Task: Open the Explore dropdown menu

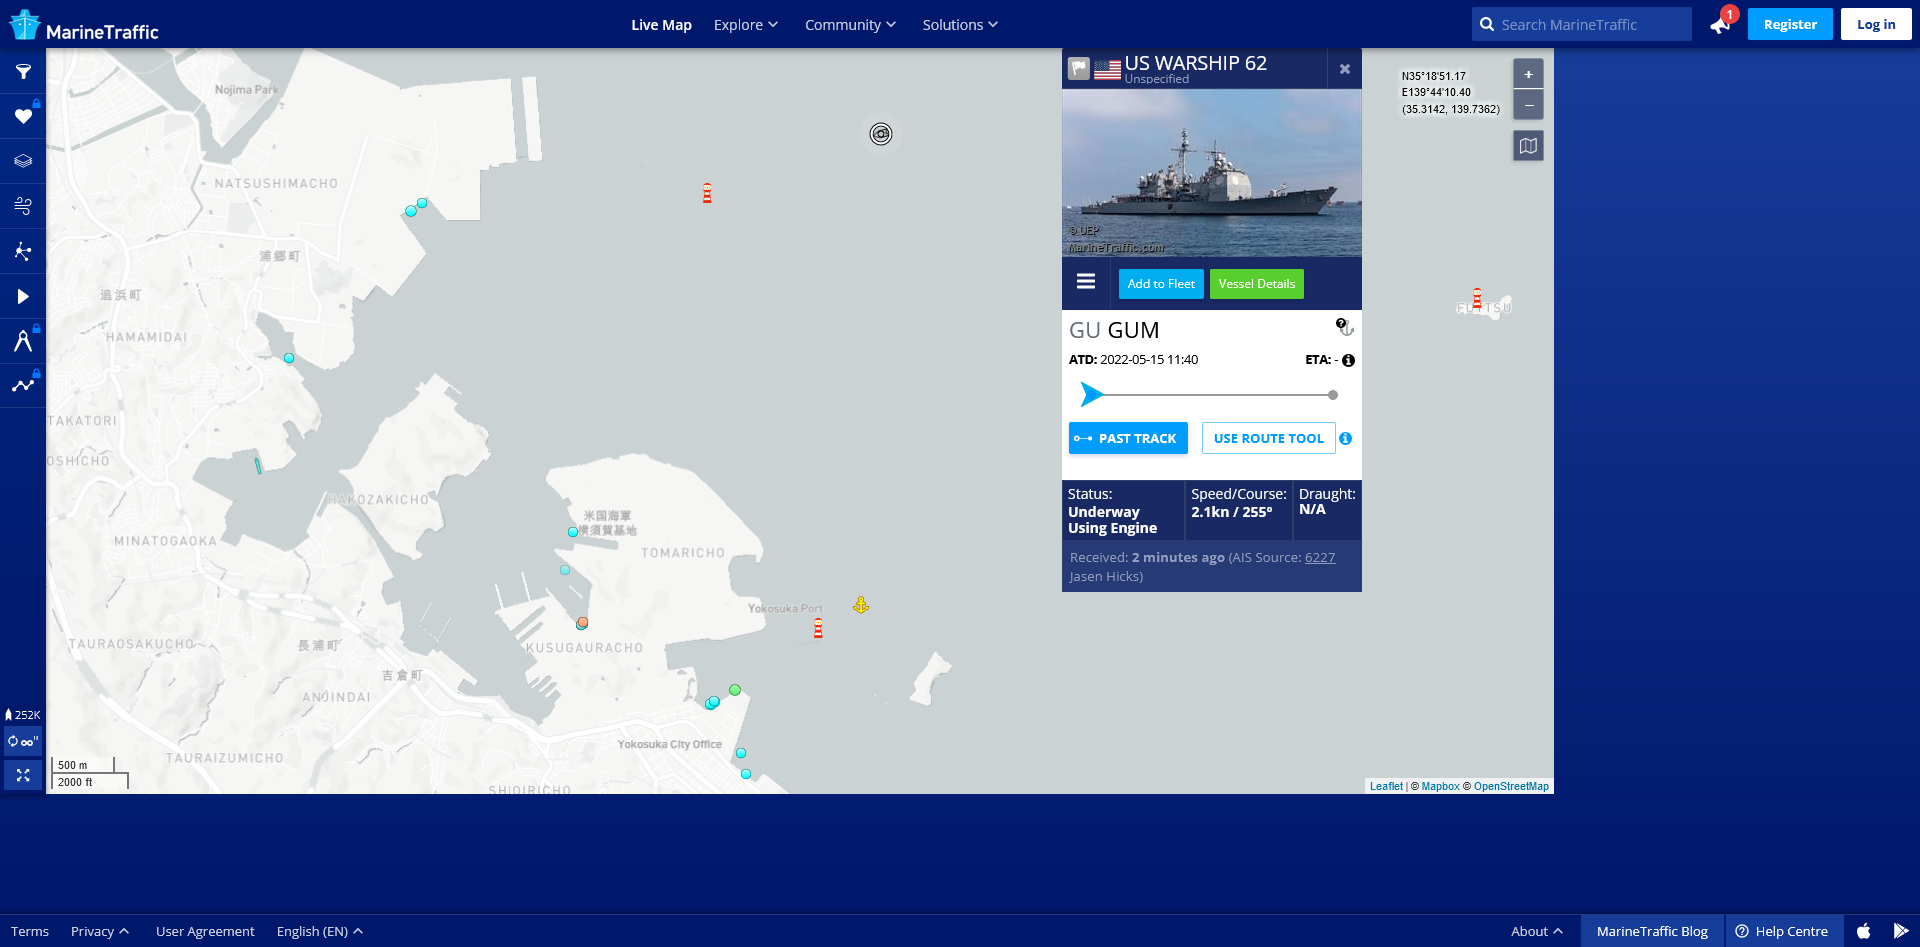Action: (x=746, y=25)
